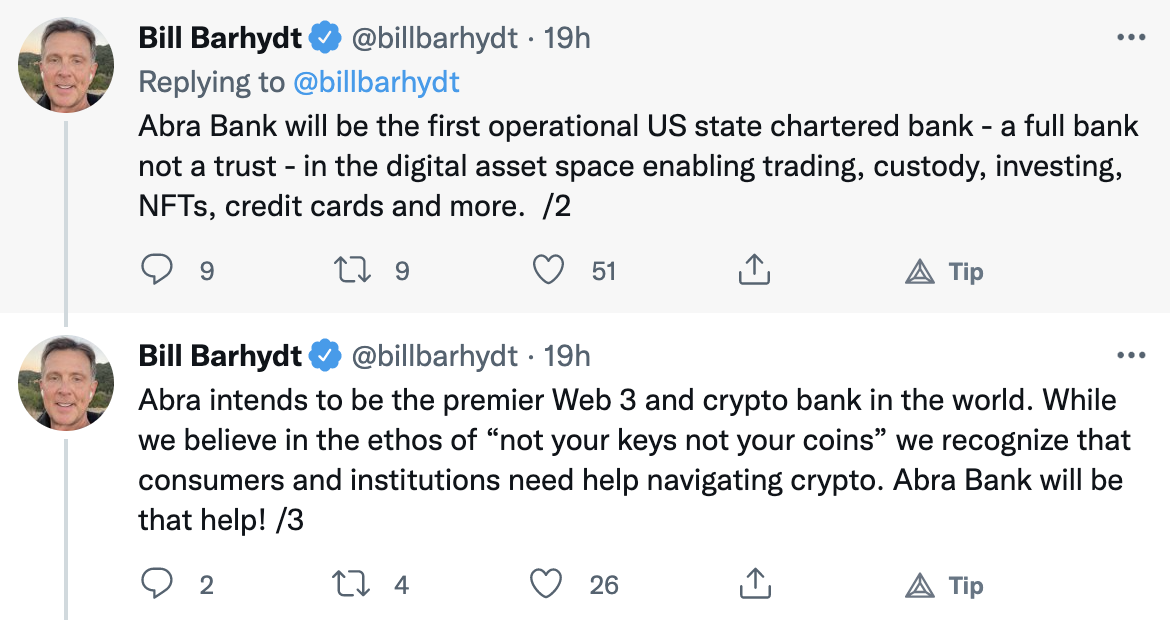
Task: Click the 19h timestamp on first tweet
Action: [568, 38]
